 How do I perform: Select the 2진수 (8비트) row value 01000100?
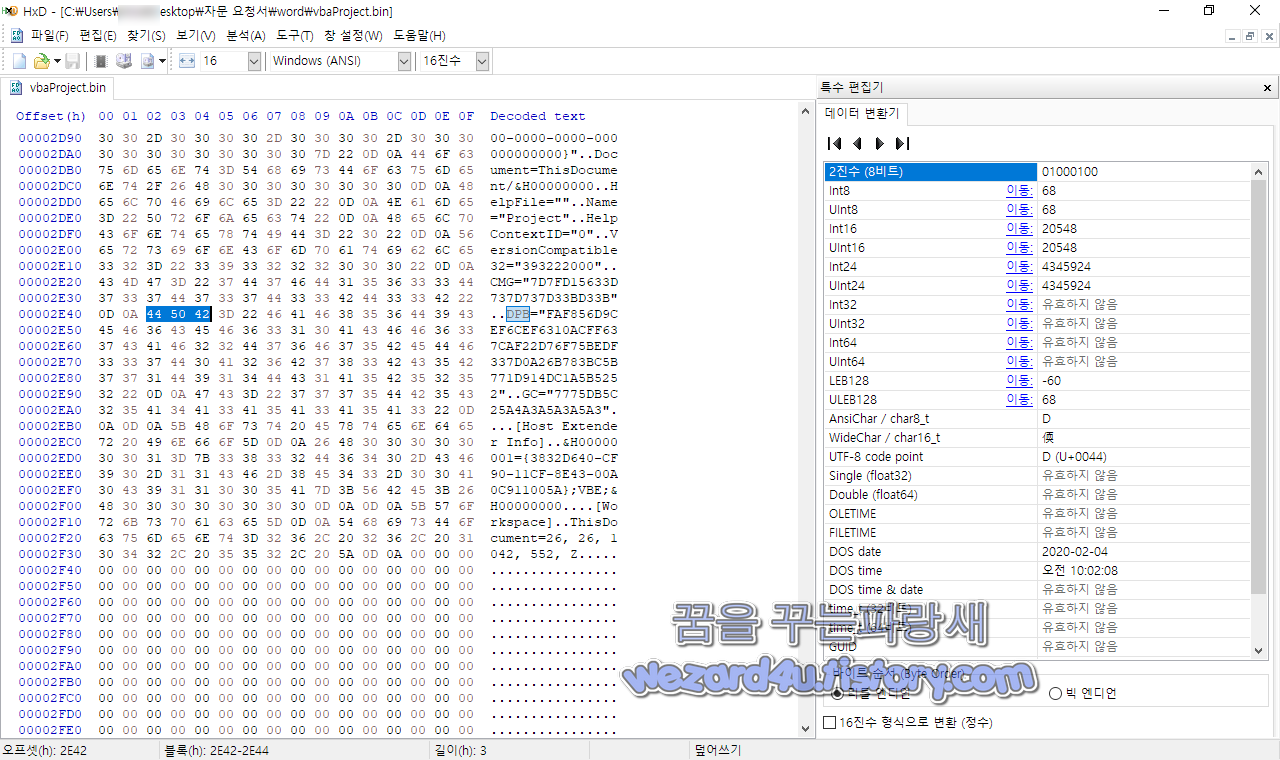click(1143, 172)
